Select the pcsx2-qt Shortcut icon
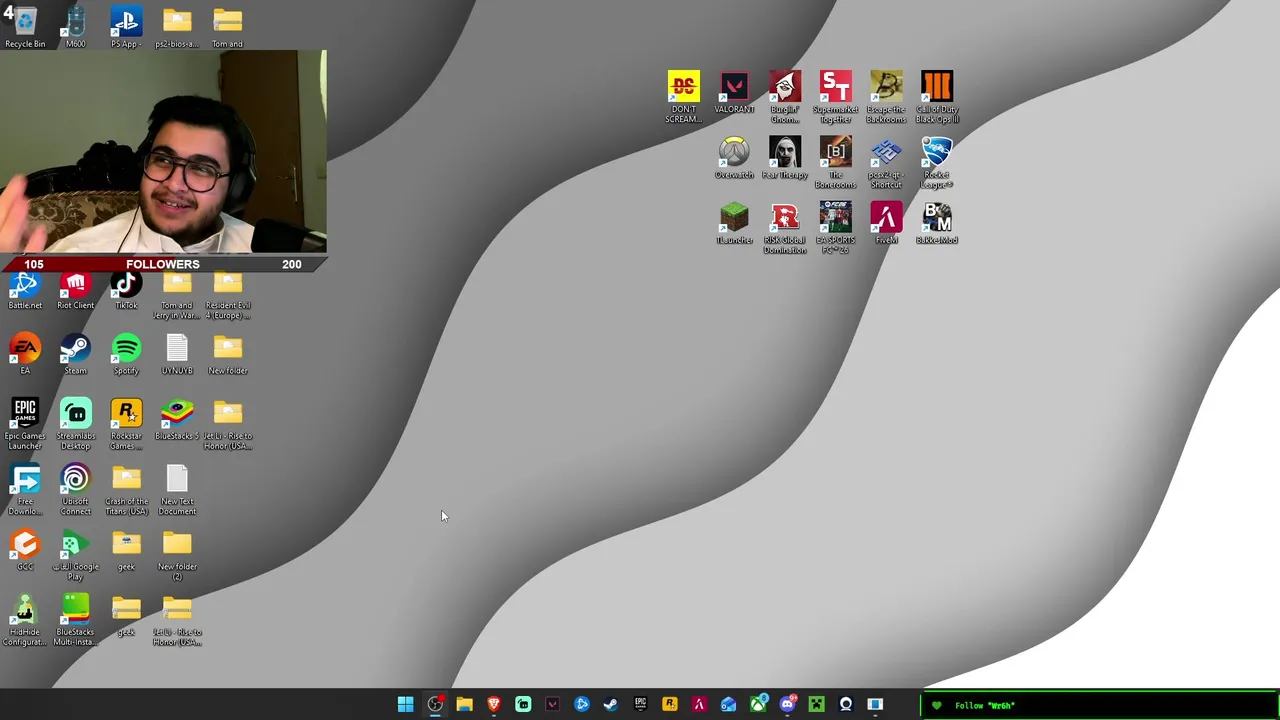1280x720 pixels. coord(886,162)
